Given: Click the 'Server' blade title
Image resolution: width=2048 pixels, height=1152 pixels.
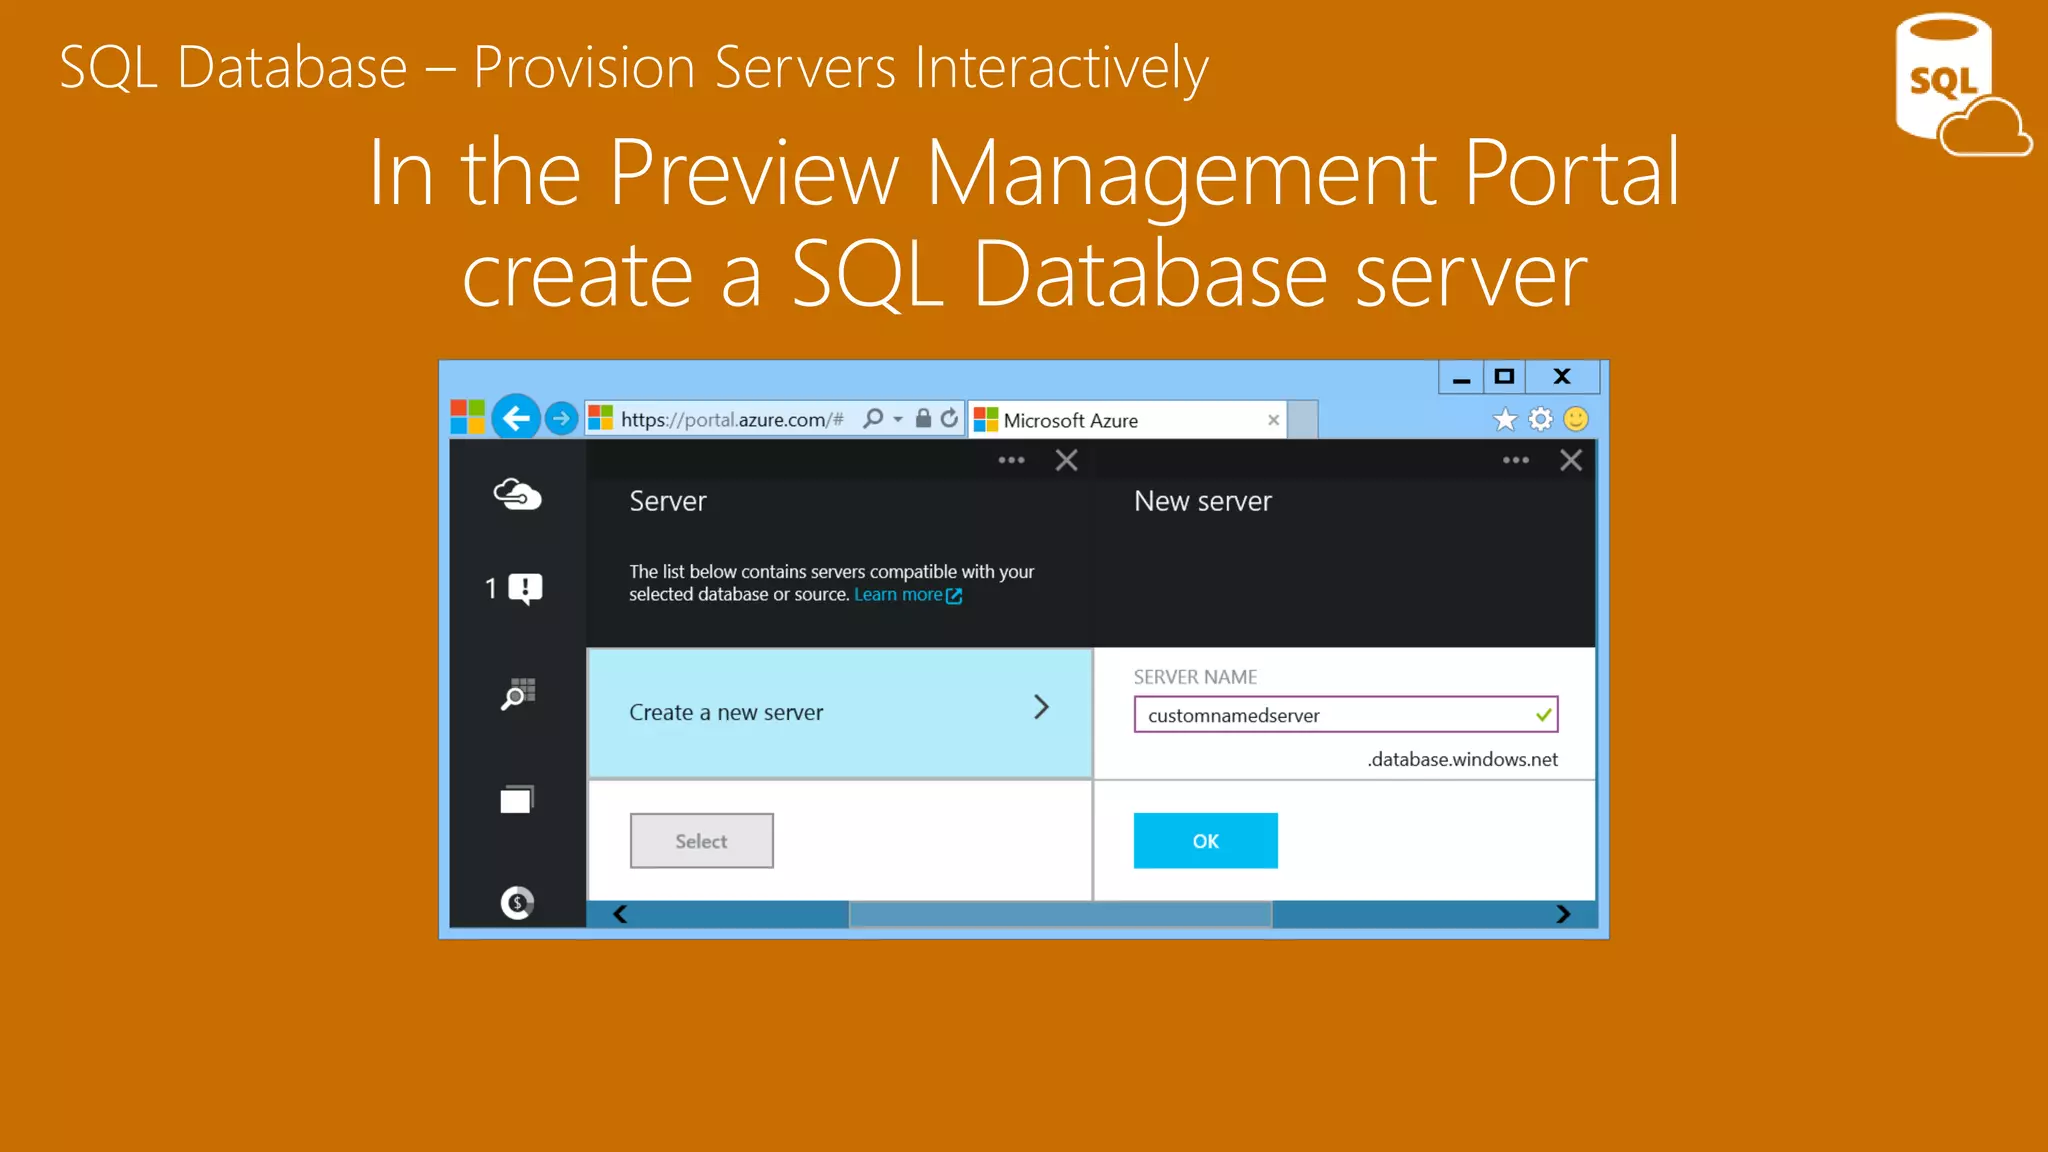Looking at the screenshot, I should click(667, 501).
